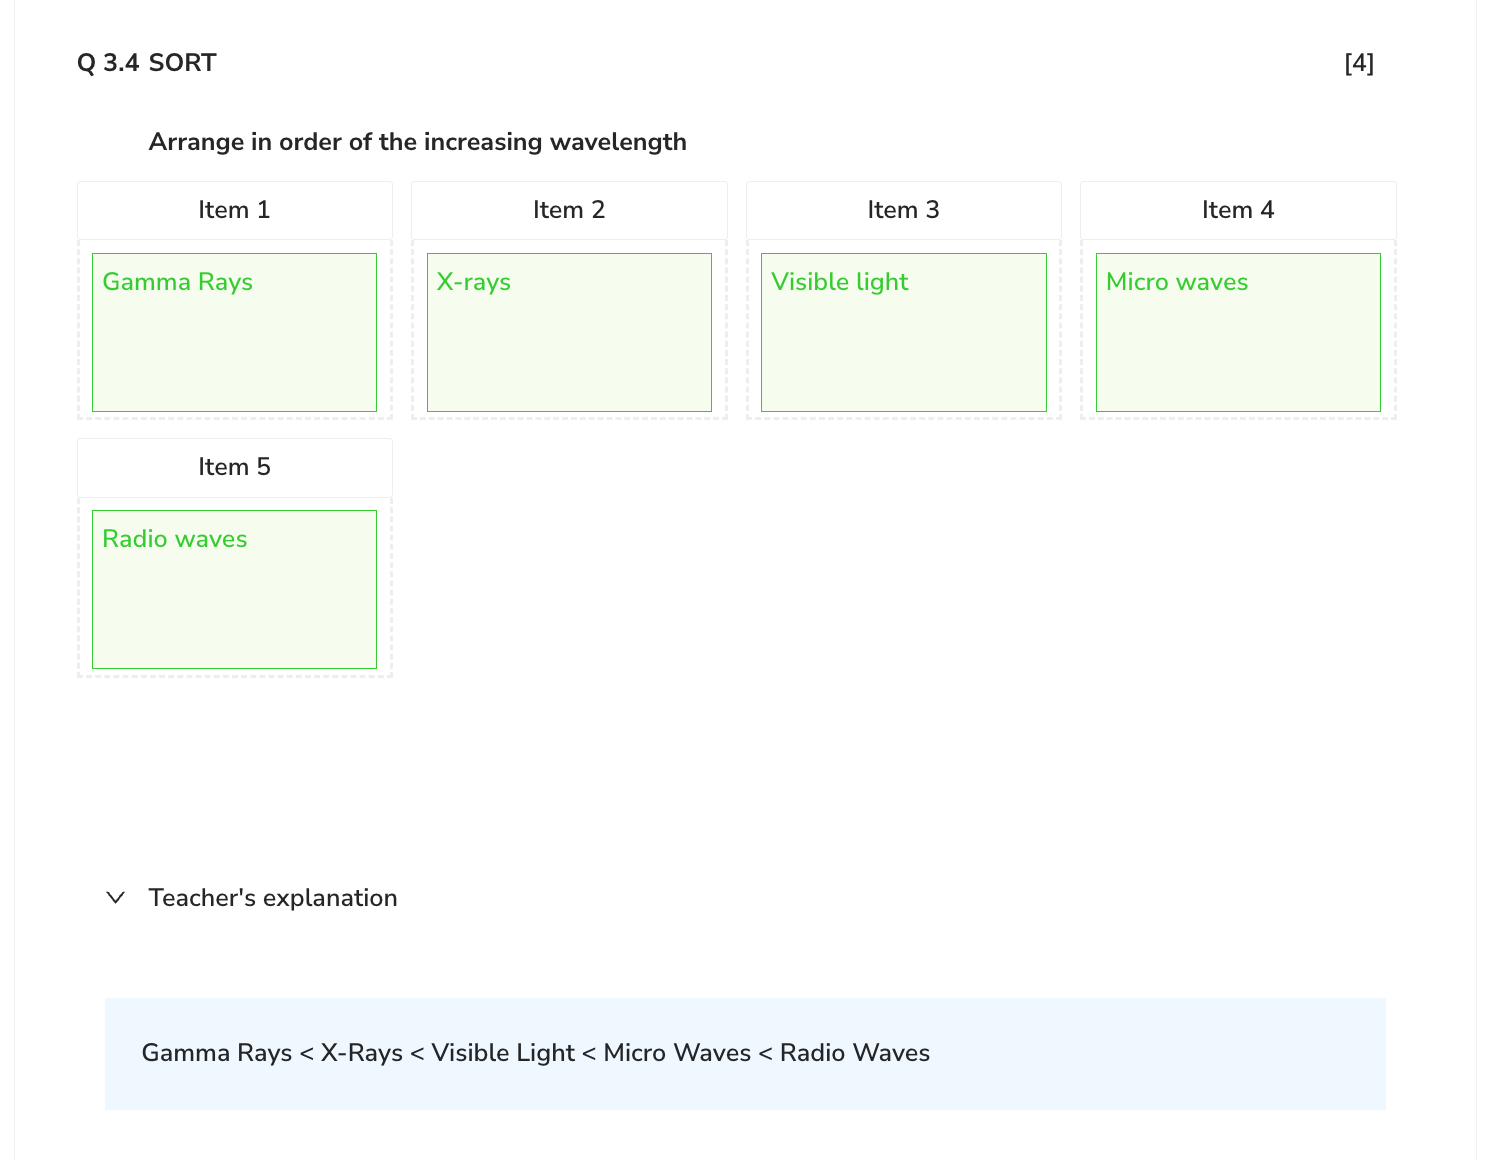Click the increasing wavelength instruction text

point(417,142)
